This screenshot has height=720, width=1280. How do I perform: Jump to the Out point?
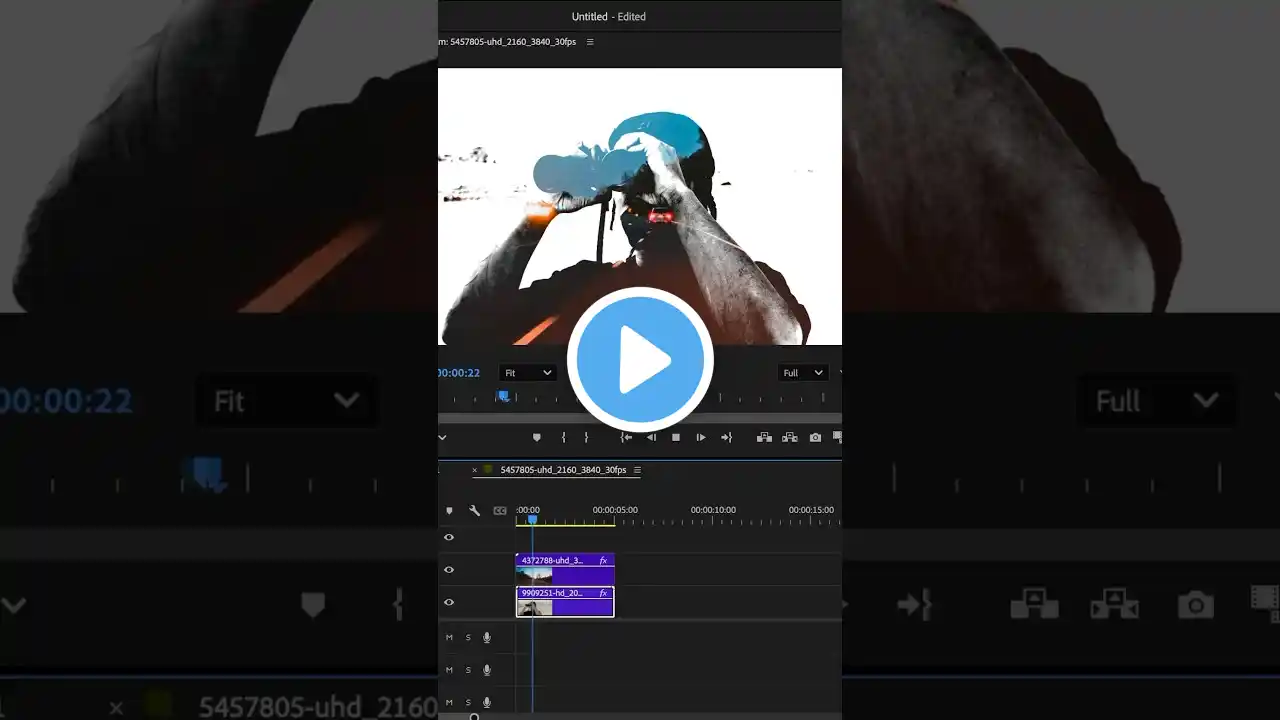tap(727, 437)
